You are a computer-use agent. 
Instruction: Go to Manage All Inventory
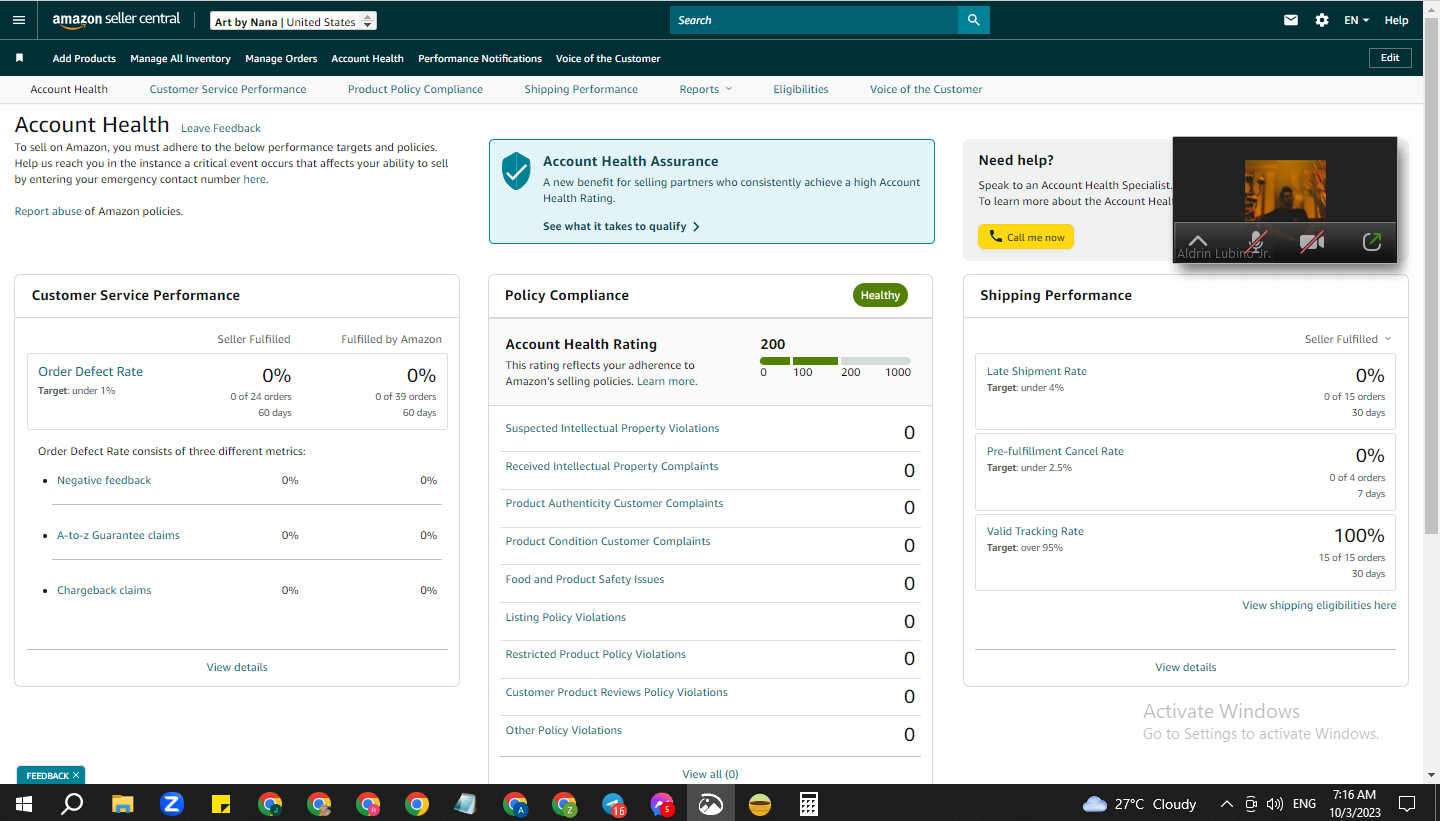pyautogui.click(x=180, y=58)
